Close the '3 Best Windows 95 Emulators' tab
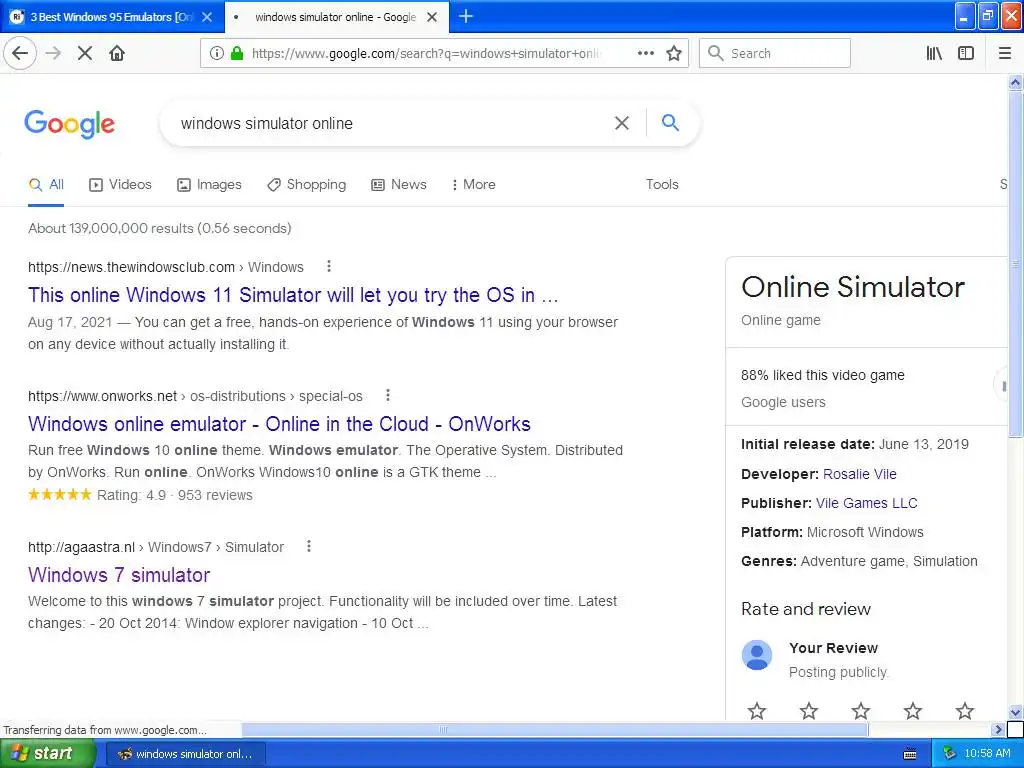Image resolution: width=1024 pixels, height=768 pixels. point(207,17)
